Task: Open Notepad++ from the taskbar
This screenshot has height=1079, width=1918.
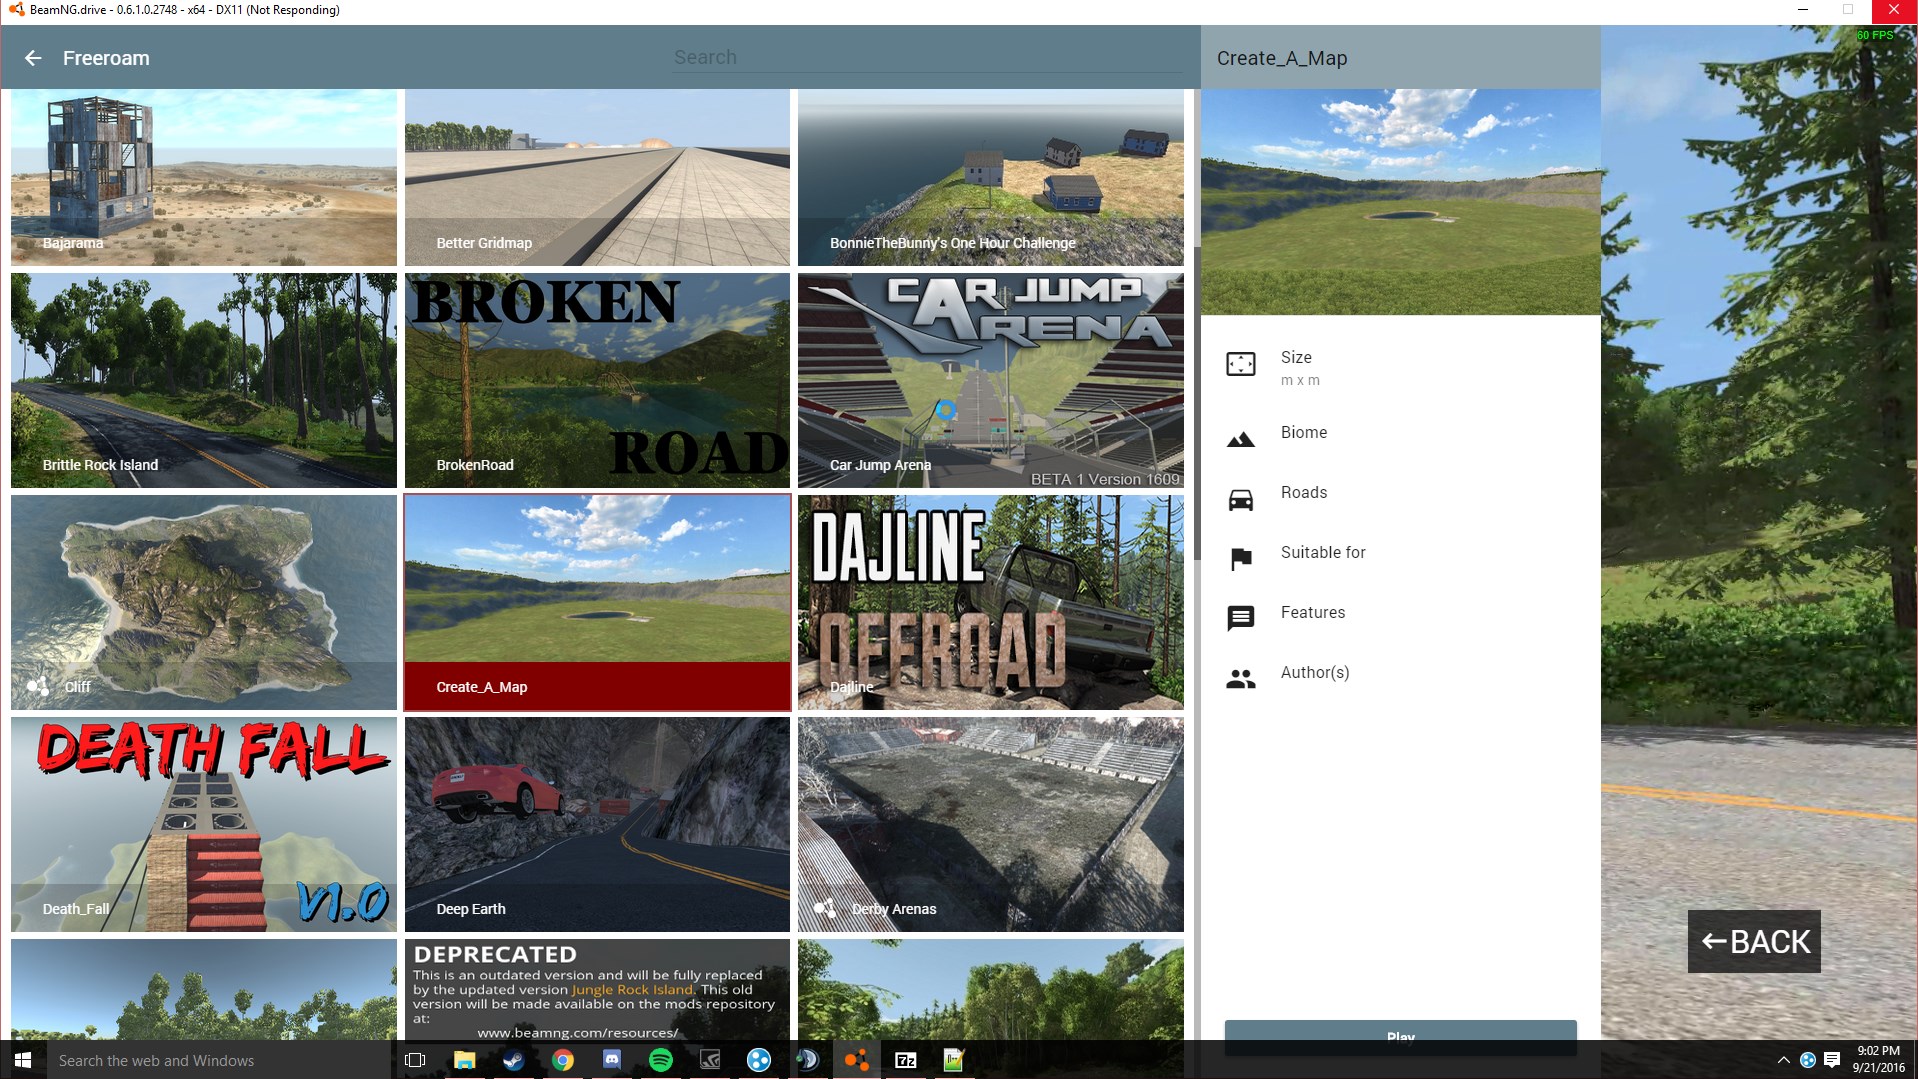Action: pyautogui.click(x=954, y=1060)
